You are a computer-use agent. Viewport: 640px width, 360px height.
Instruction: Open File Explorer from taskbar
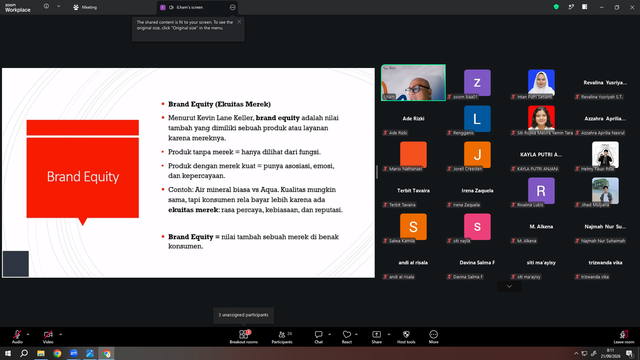(41, 353)
